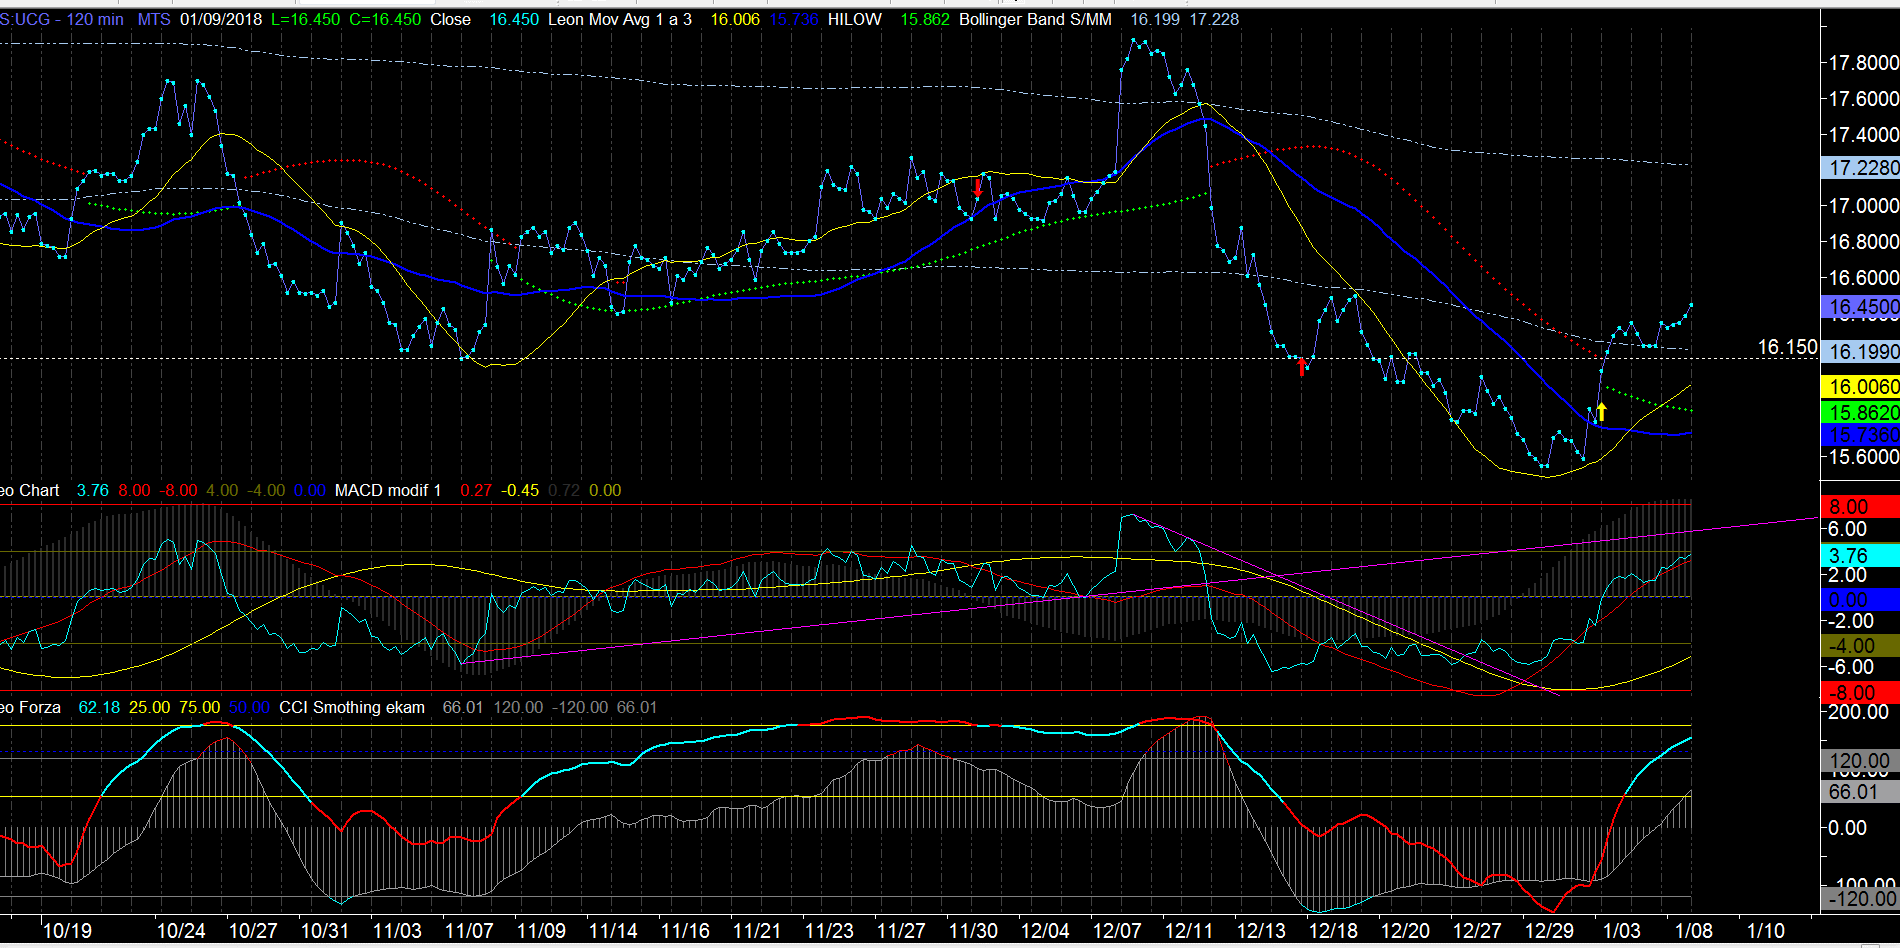Viewport: 1900px width, 948px height.
Task: Click the cyan 3.76 axis tag
Action: (1861, 556)
